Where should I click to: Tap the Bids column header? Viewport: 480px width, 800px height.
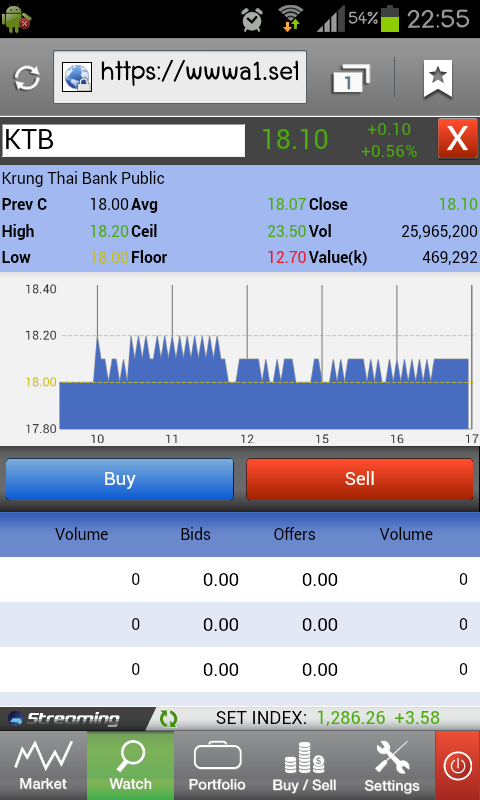point(195,534)
